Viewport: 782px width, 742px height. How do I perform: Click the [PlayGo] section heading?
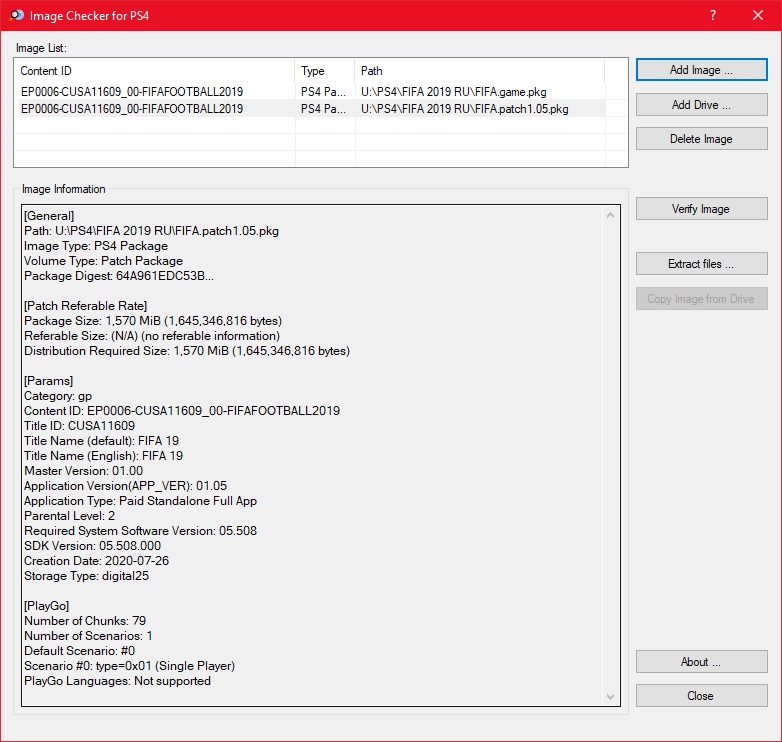point(46,606)
